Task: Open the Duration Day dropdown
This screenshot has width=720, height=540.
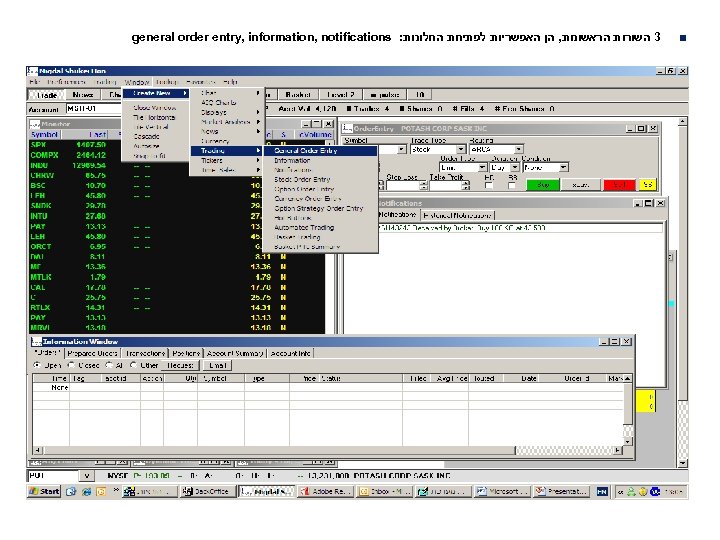Action: click(x=515, y=168)
